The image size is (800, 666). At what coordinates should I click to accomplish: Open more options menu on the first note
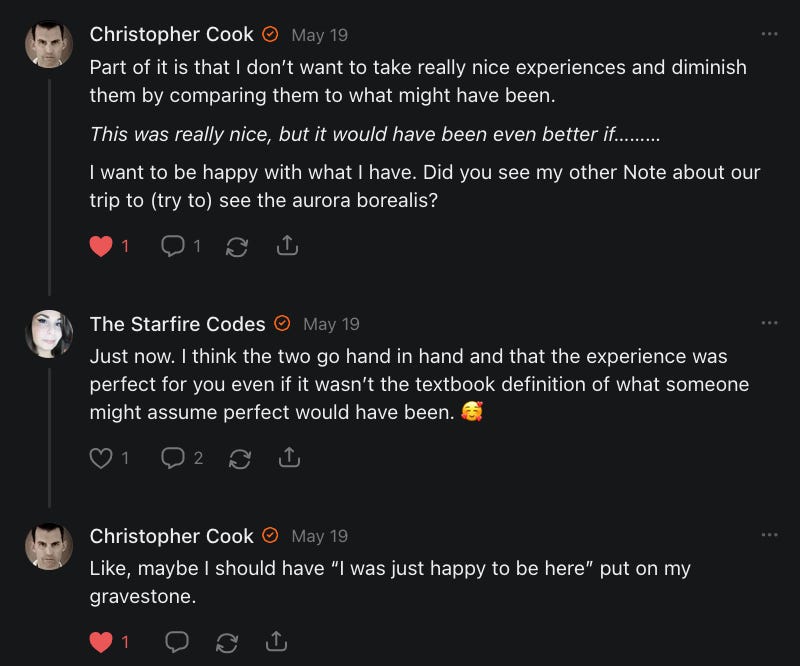point(769,34)
